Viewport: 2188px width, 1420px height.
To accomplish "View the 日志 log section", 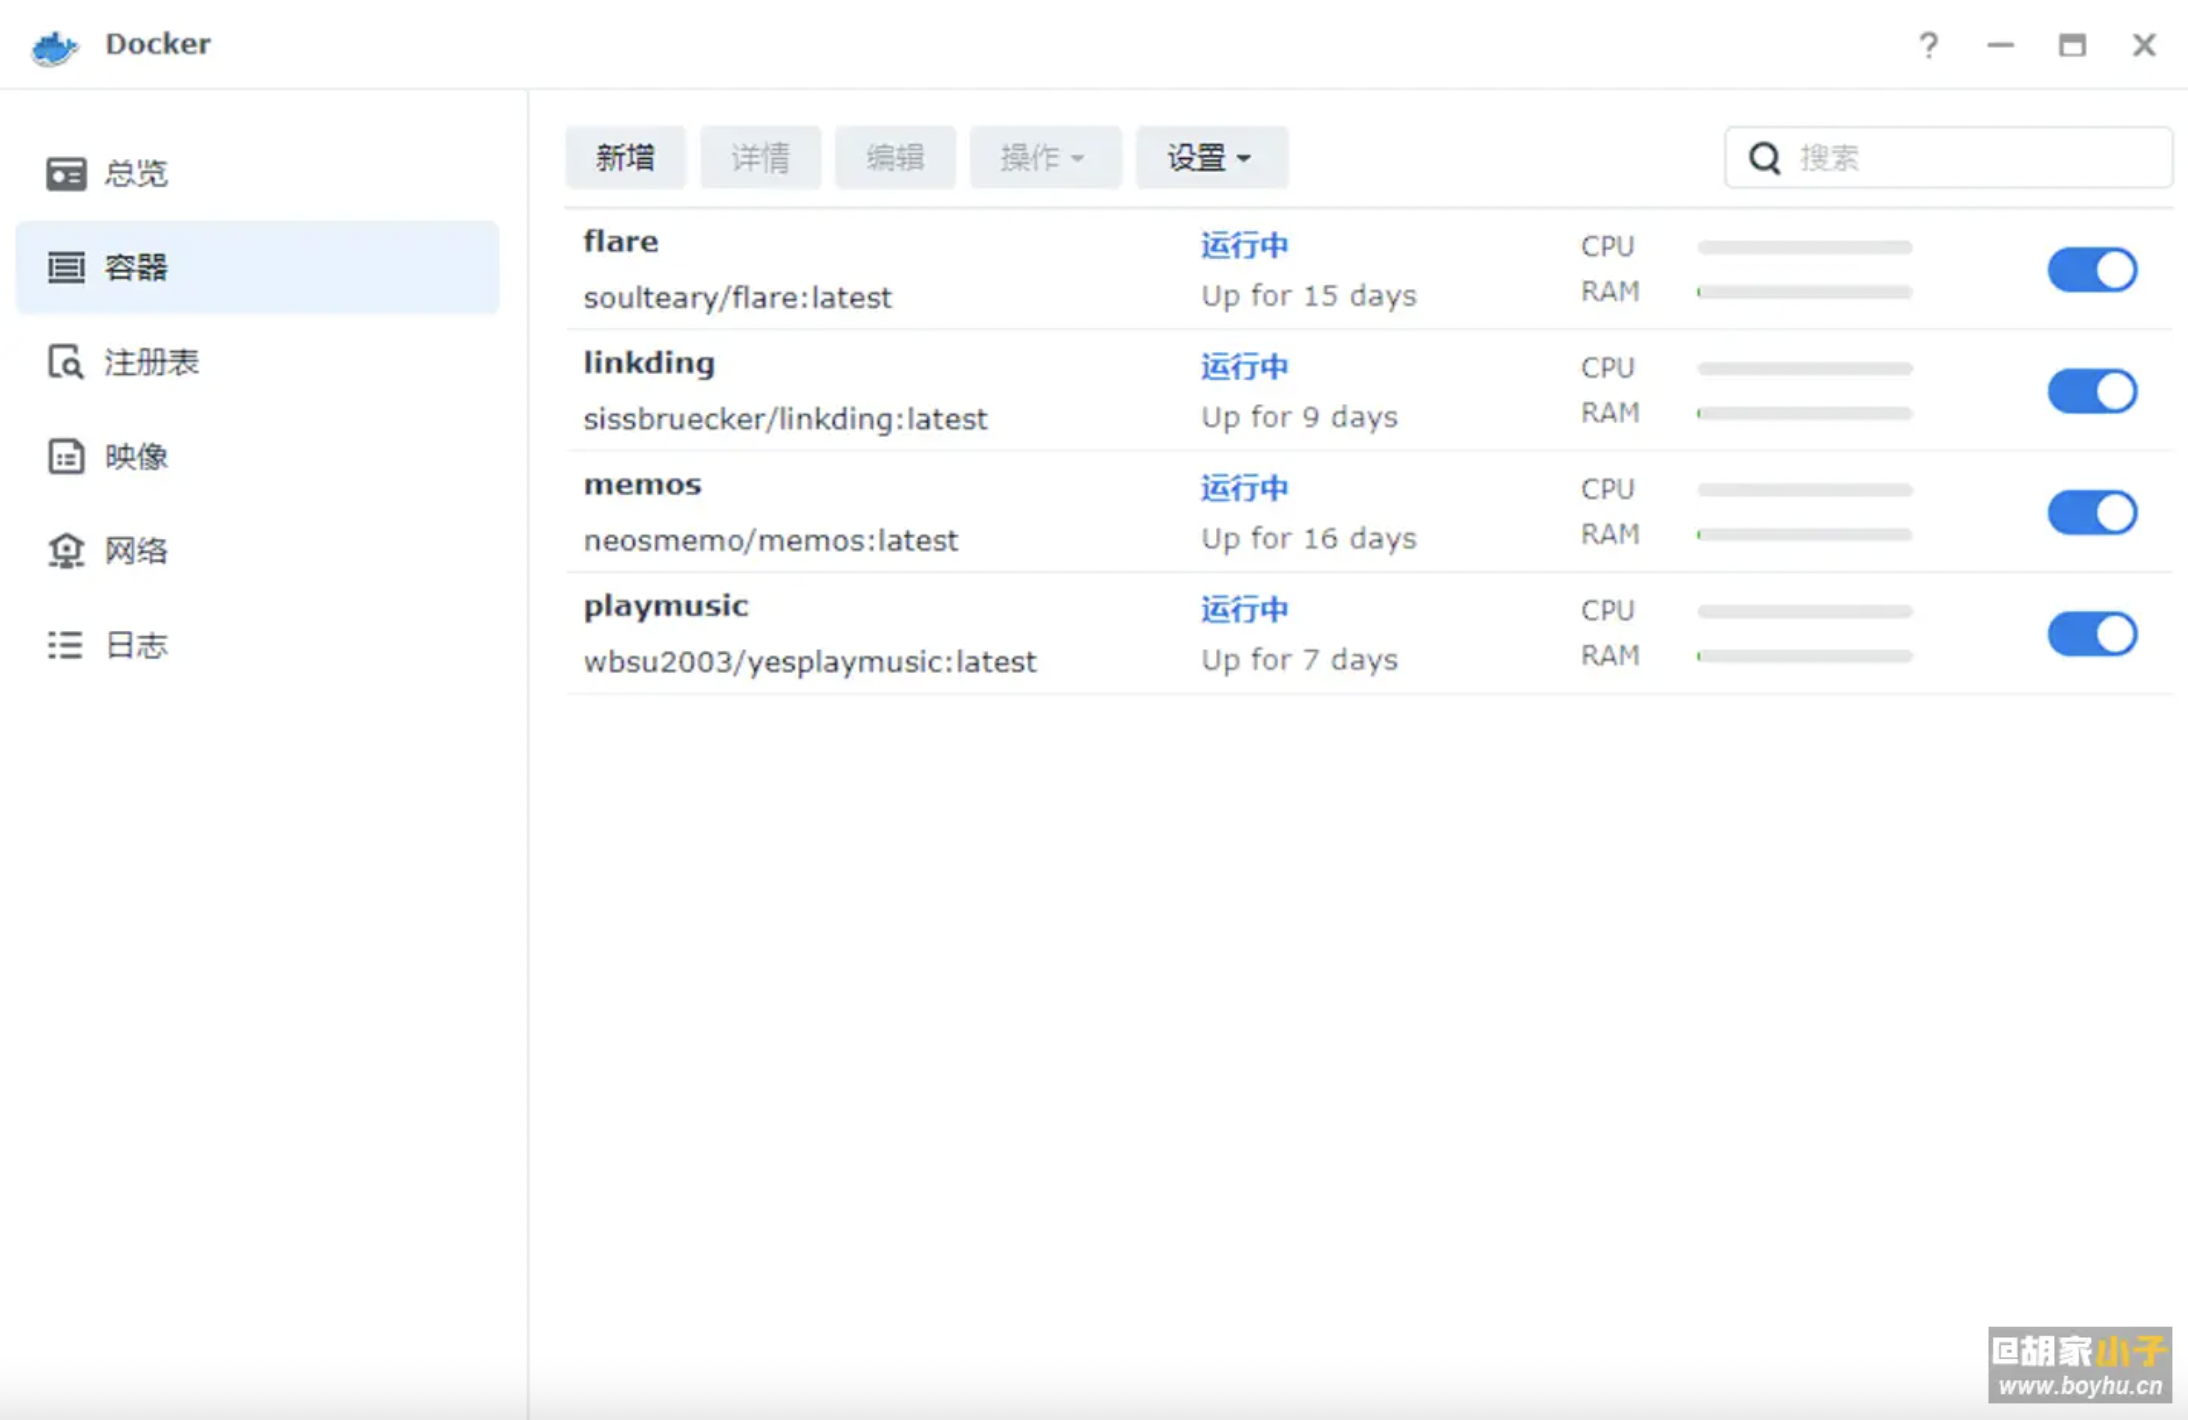I will click(257, 644).
